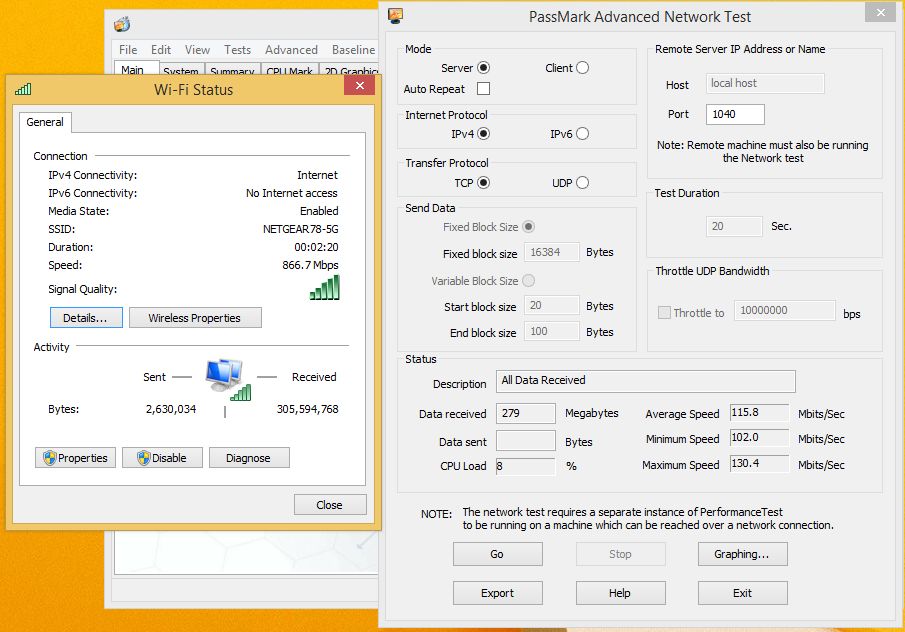
Task: Switch to the Main tab in PerformanceTest
Action: tap(136, 68)
